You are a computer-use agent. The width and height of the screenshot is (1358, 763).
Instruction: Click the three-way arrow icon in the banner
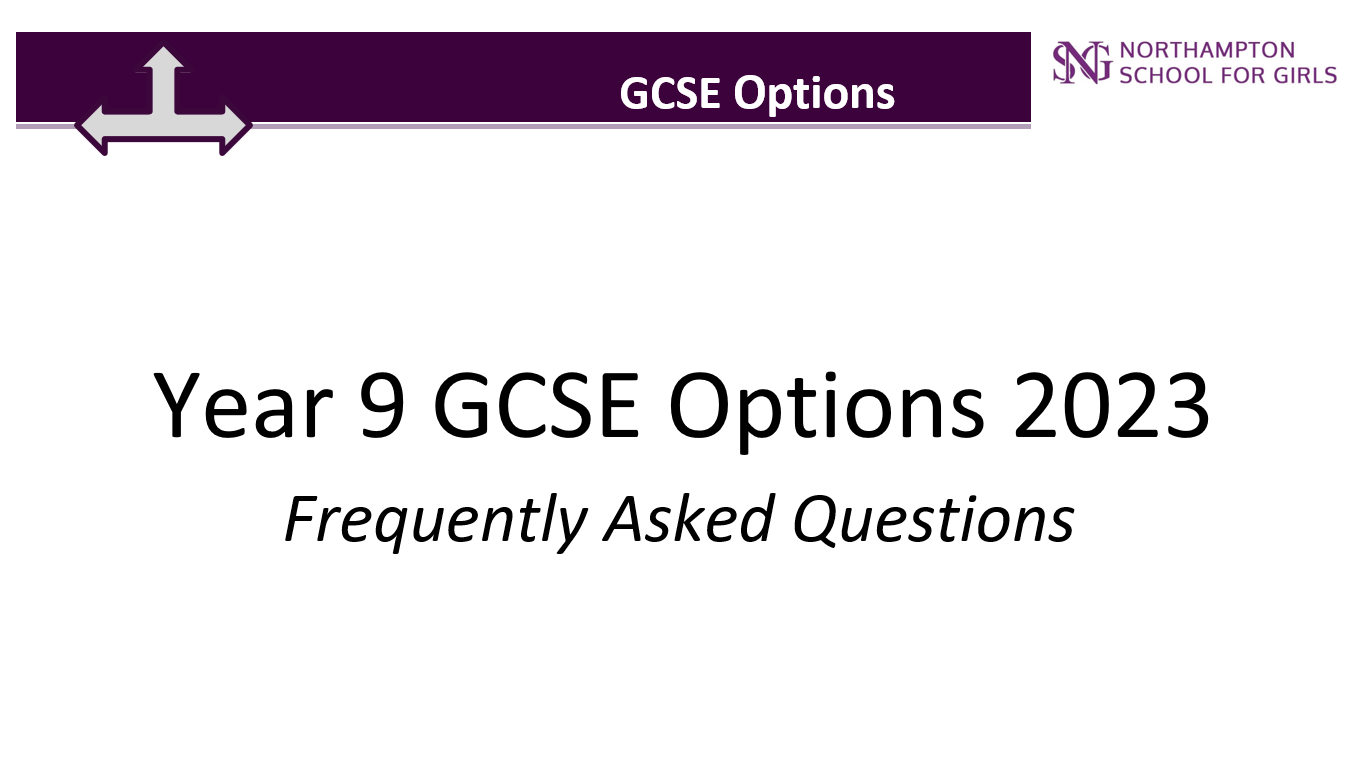(163, 100)
